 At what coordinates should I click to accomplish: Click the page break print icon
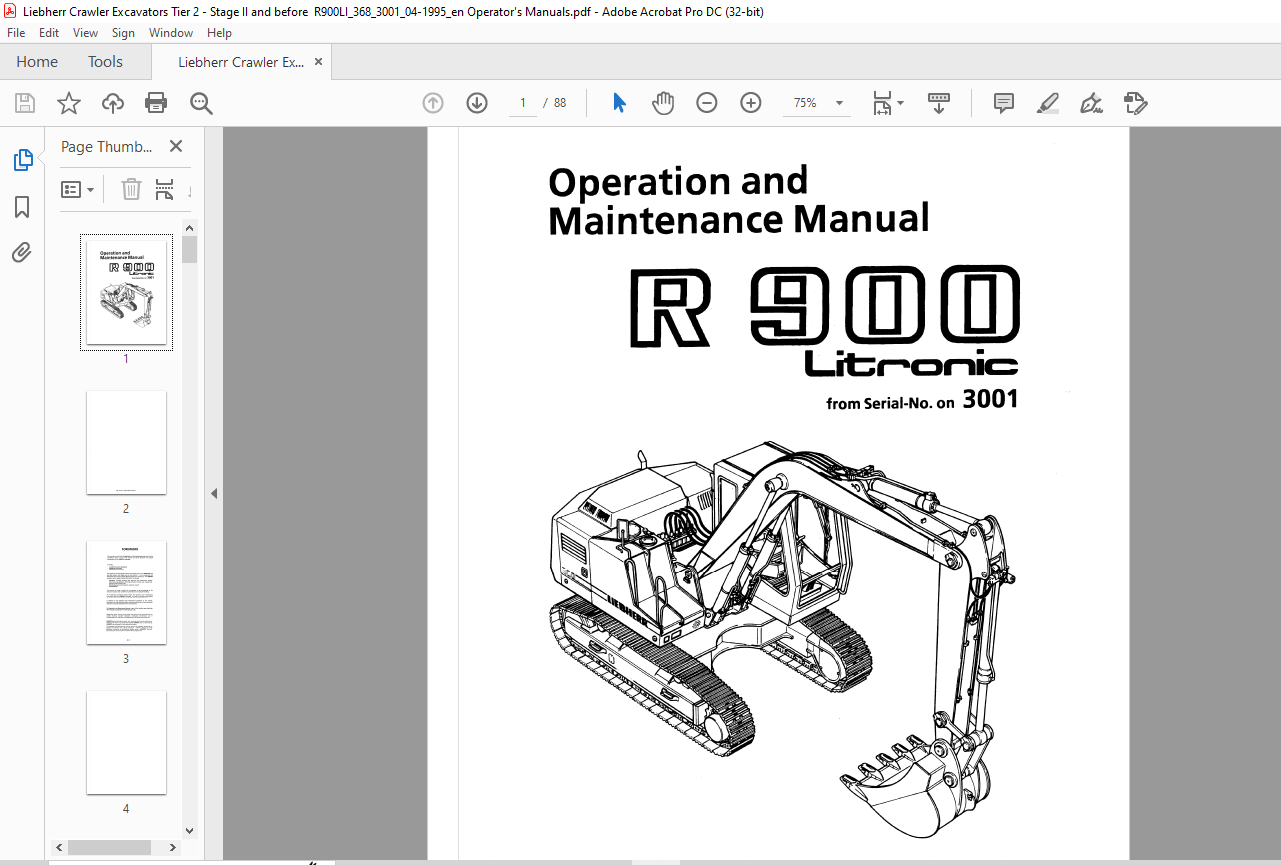coord(165,189)
